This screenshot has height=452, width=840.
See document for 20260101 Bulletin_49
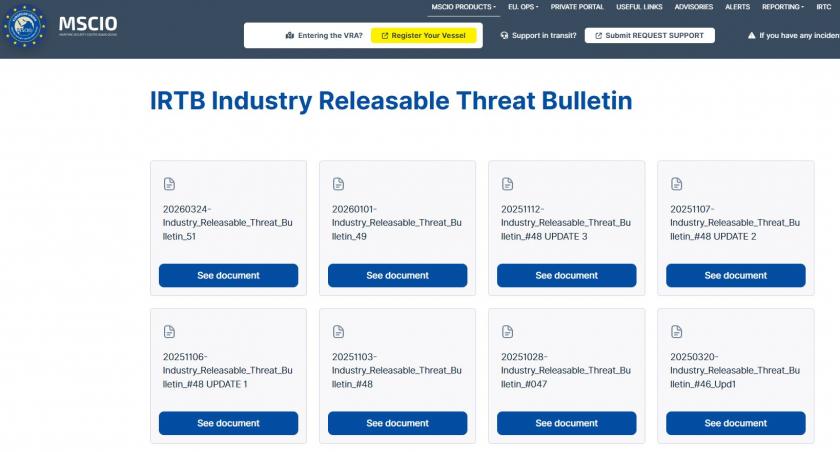point(398,275)
